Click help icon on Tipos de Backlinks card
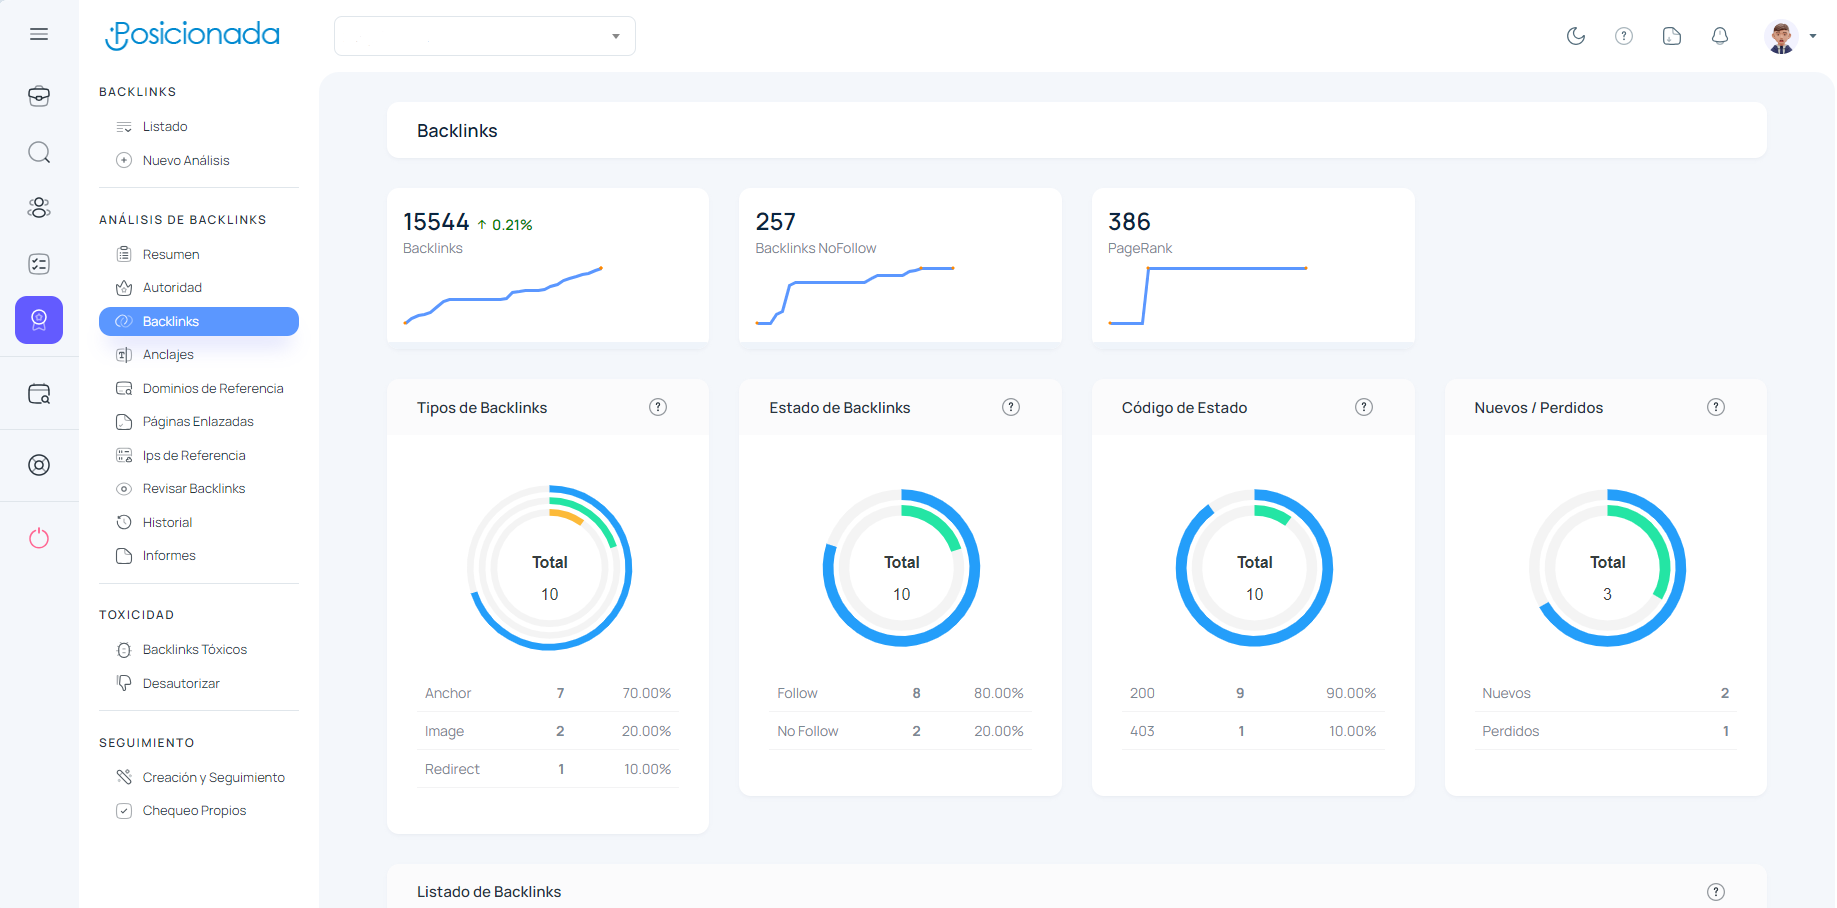 (x=658, y=407)
